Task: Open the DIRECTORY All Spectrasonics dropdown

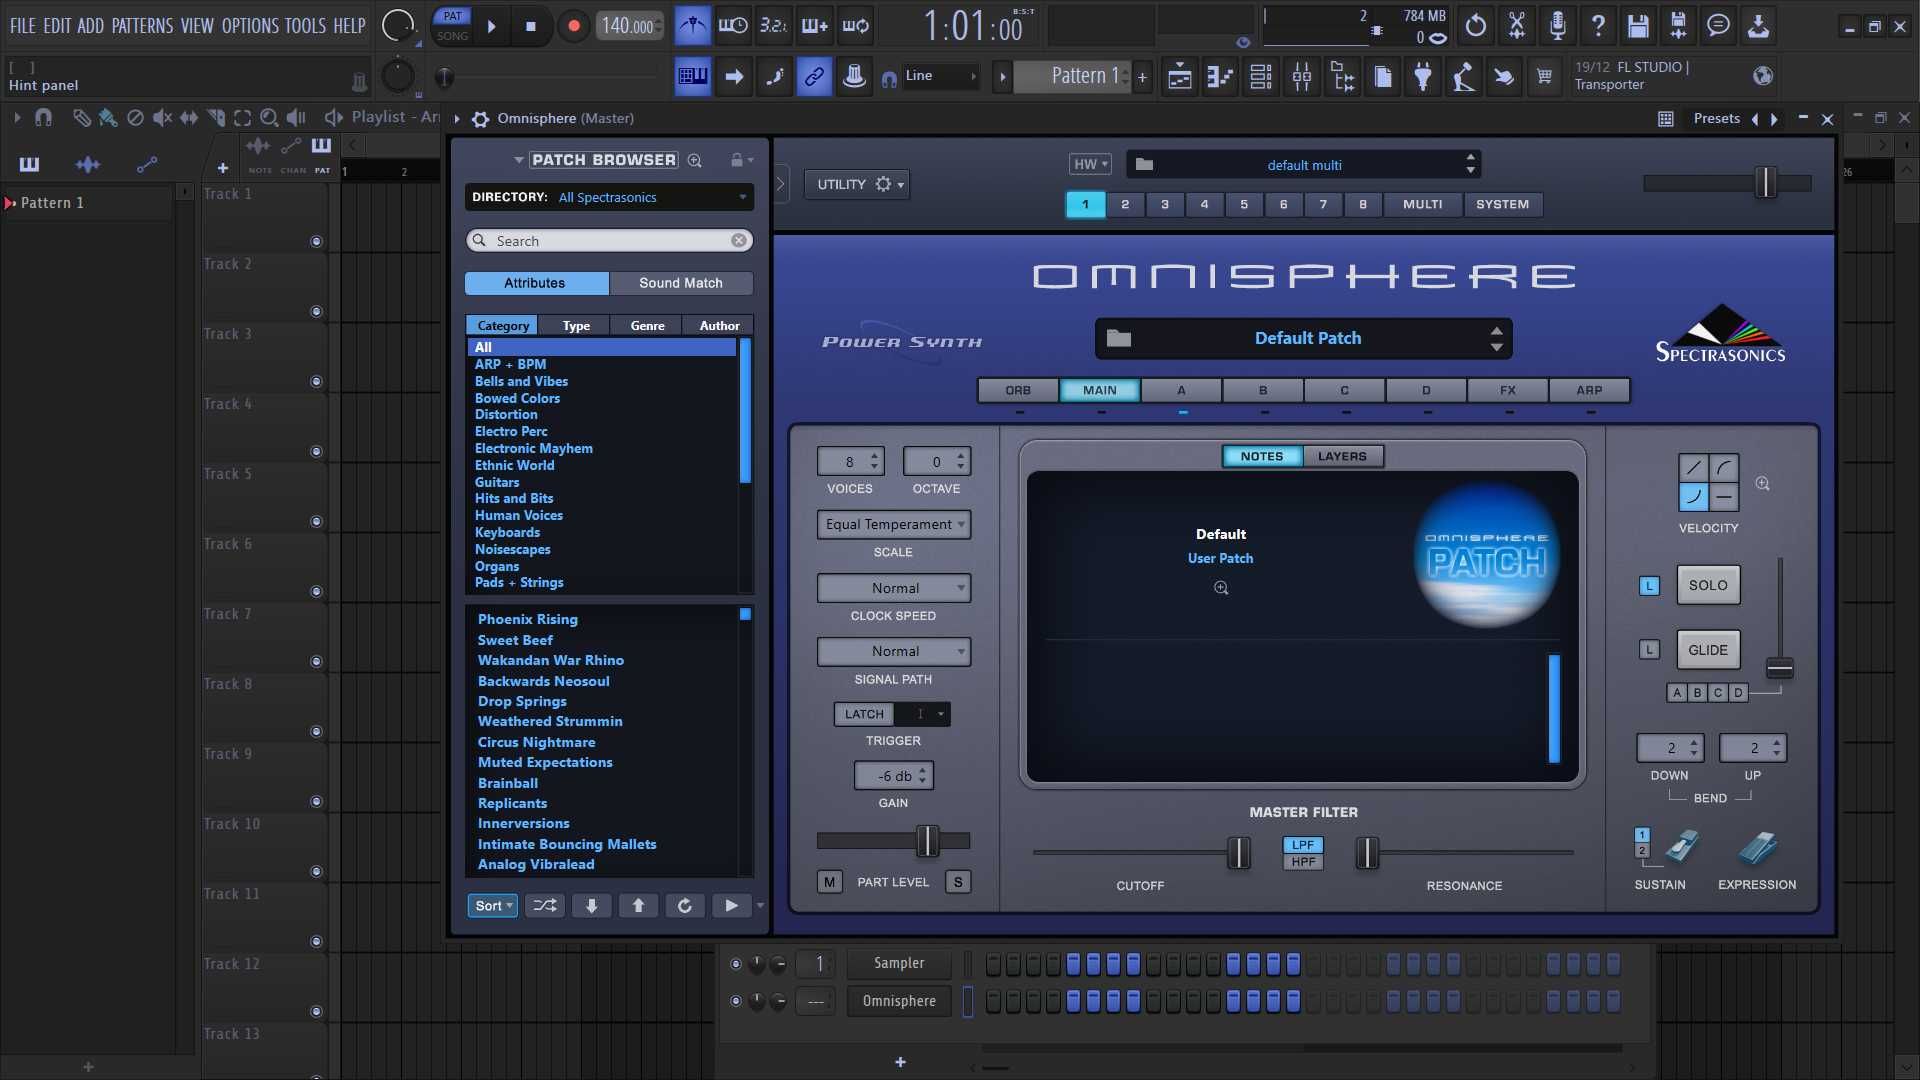Action: pos(609,197)
